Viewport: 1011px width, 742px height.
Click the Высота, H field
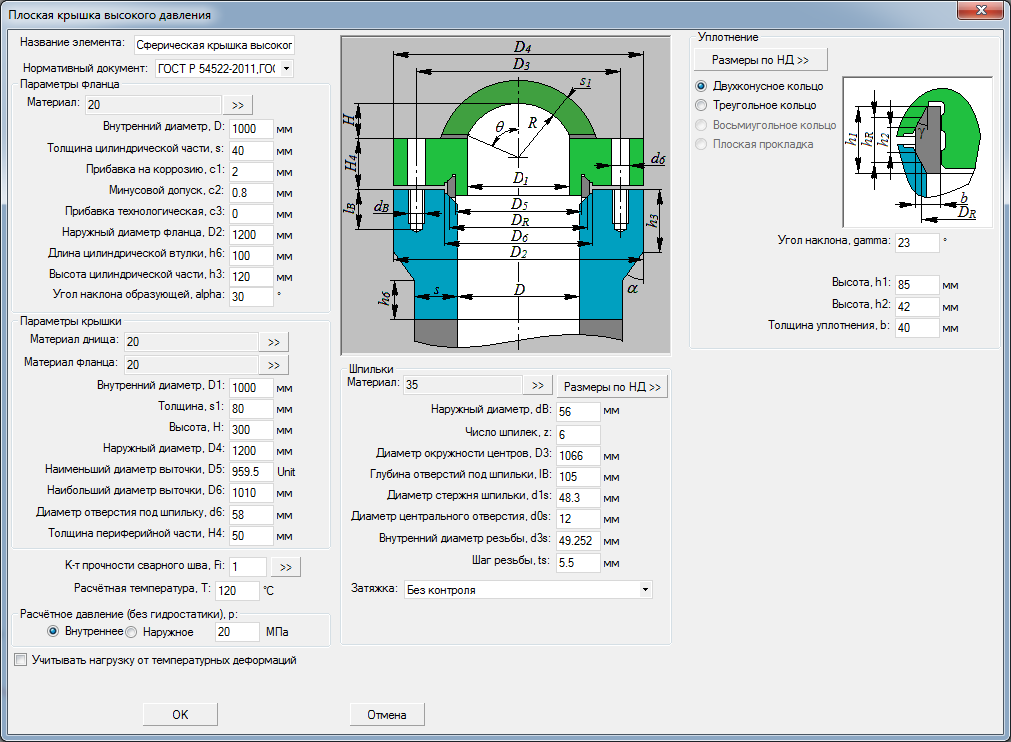point(251,429)
